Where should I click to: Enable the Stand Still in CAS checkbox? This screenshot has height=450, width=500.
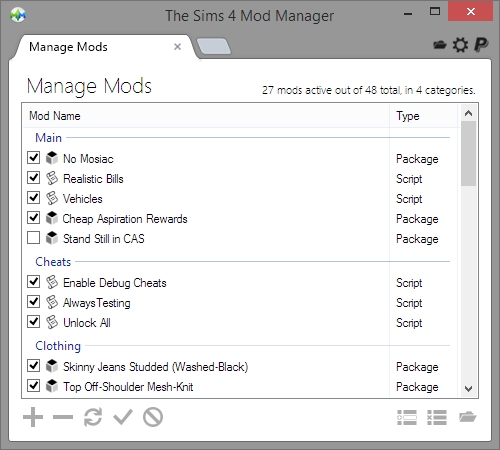click(x=33, y=238)
